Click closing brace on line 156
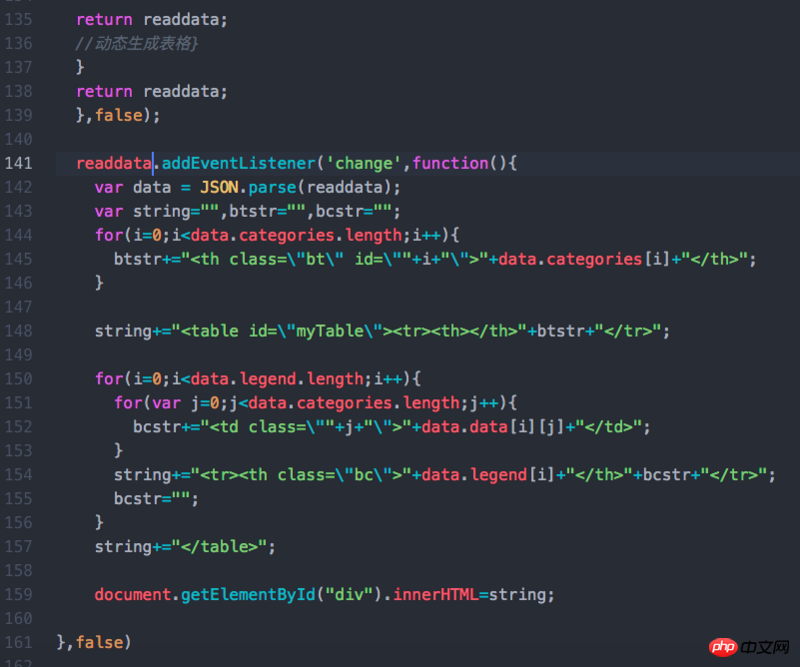This screenshot has width=800, height=667. 99,523
